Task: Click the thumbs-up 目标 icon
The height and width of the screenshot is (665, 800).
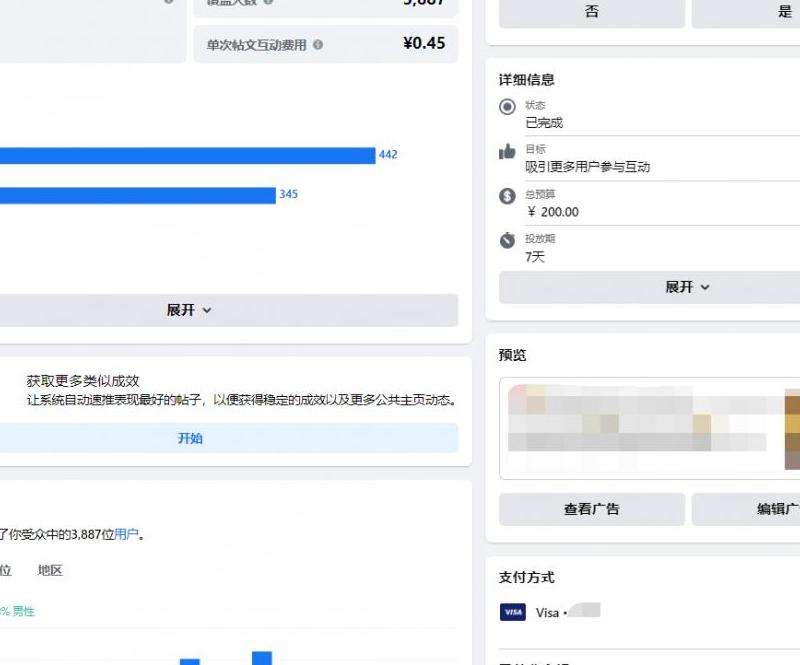Action: coord(507,152)
